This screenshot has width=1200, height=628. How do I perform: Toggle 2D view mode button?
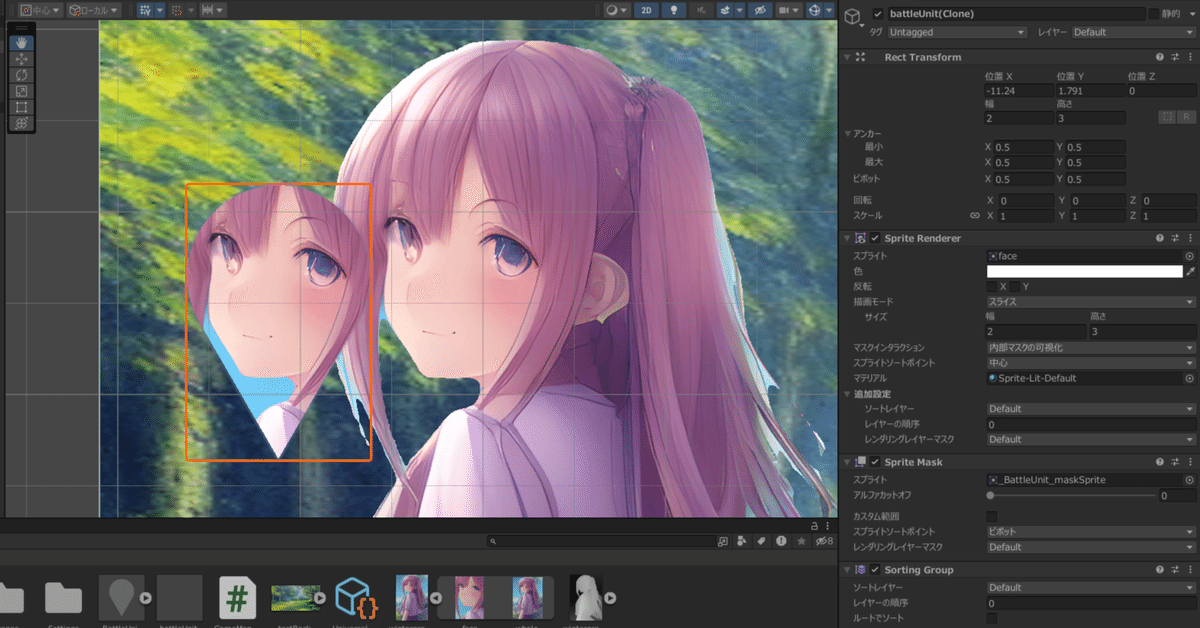click(648, 10)
